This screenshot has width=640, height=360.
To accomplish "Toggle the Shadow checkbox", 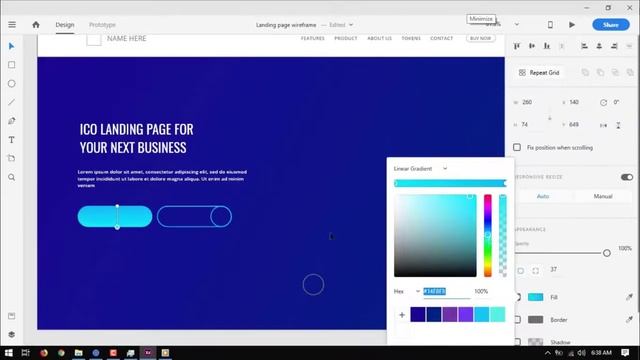I will point(518,342).
